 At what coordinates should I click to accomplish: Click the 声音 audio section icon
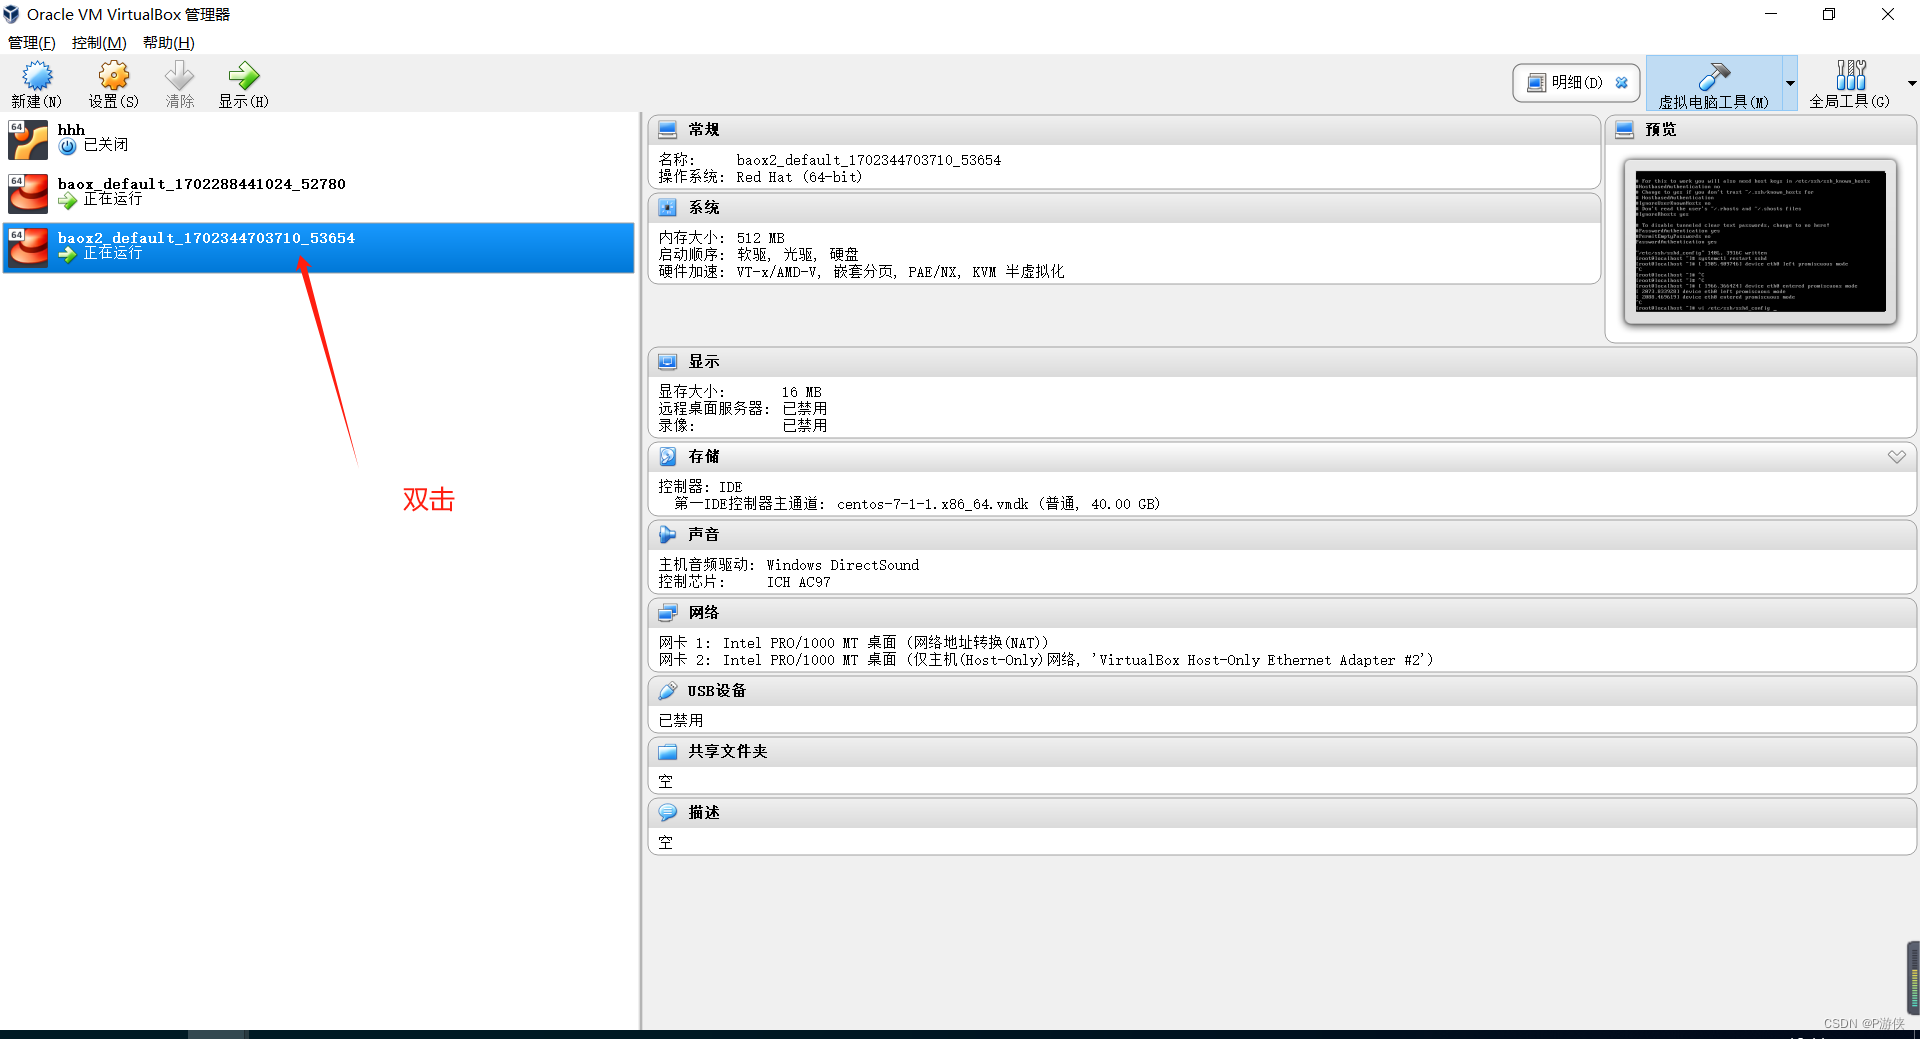[x=668, y=535]
